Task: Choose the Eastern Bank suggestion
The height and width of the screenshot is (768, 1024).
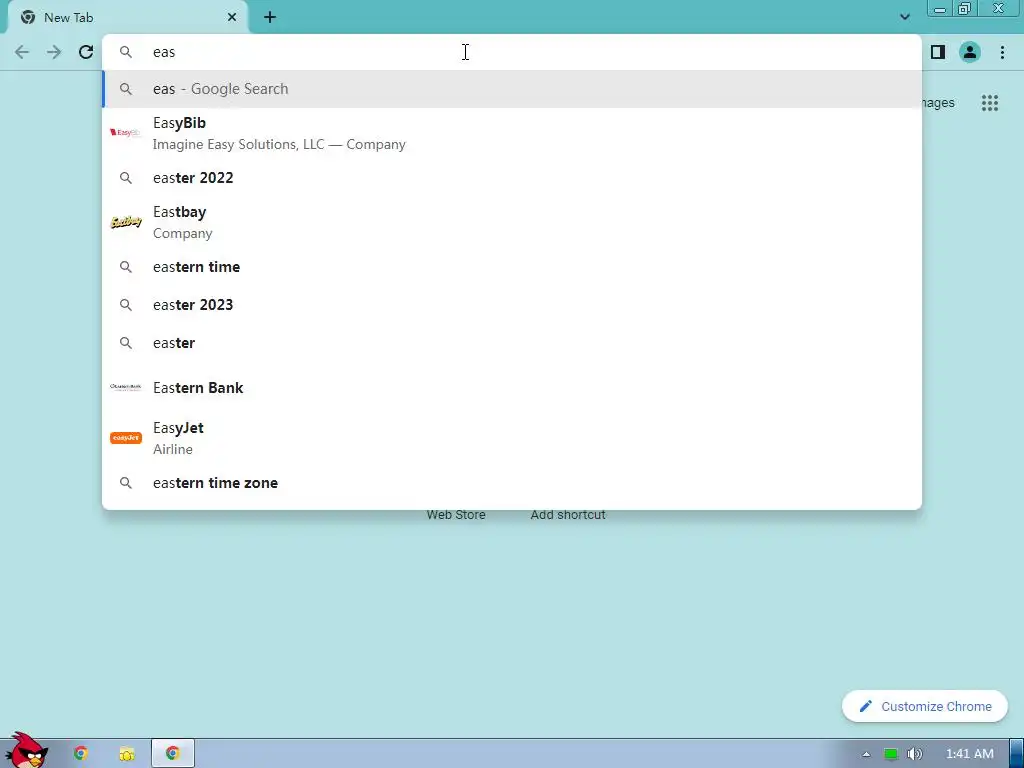Action: (512, 388)
